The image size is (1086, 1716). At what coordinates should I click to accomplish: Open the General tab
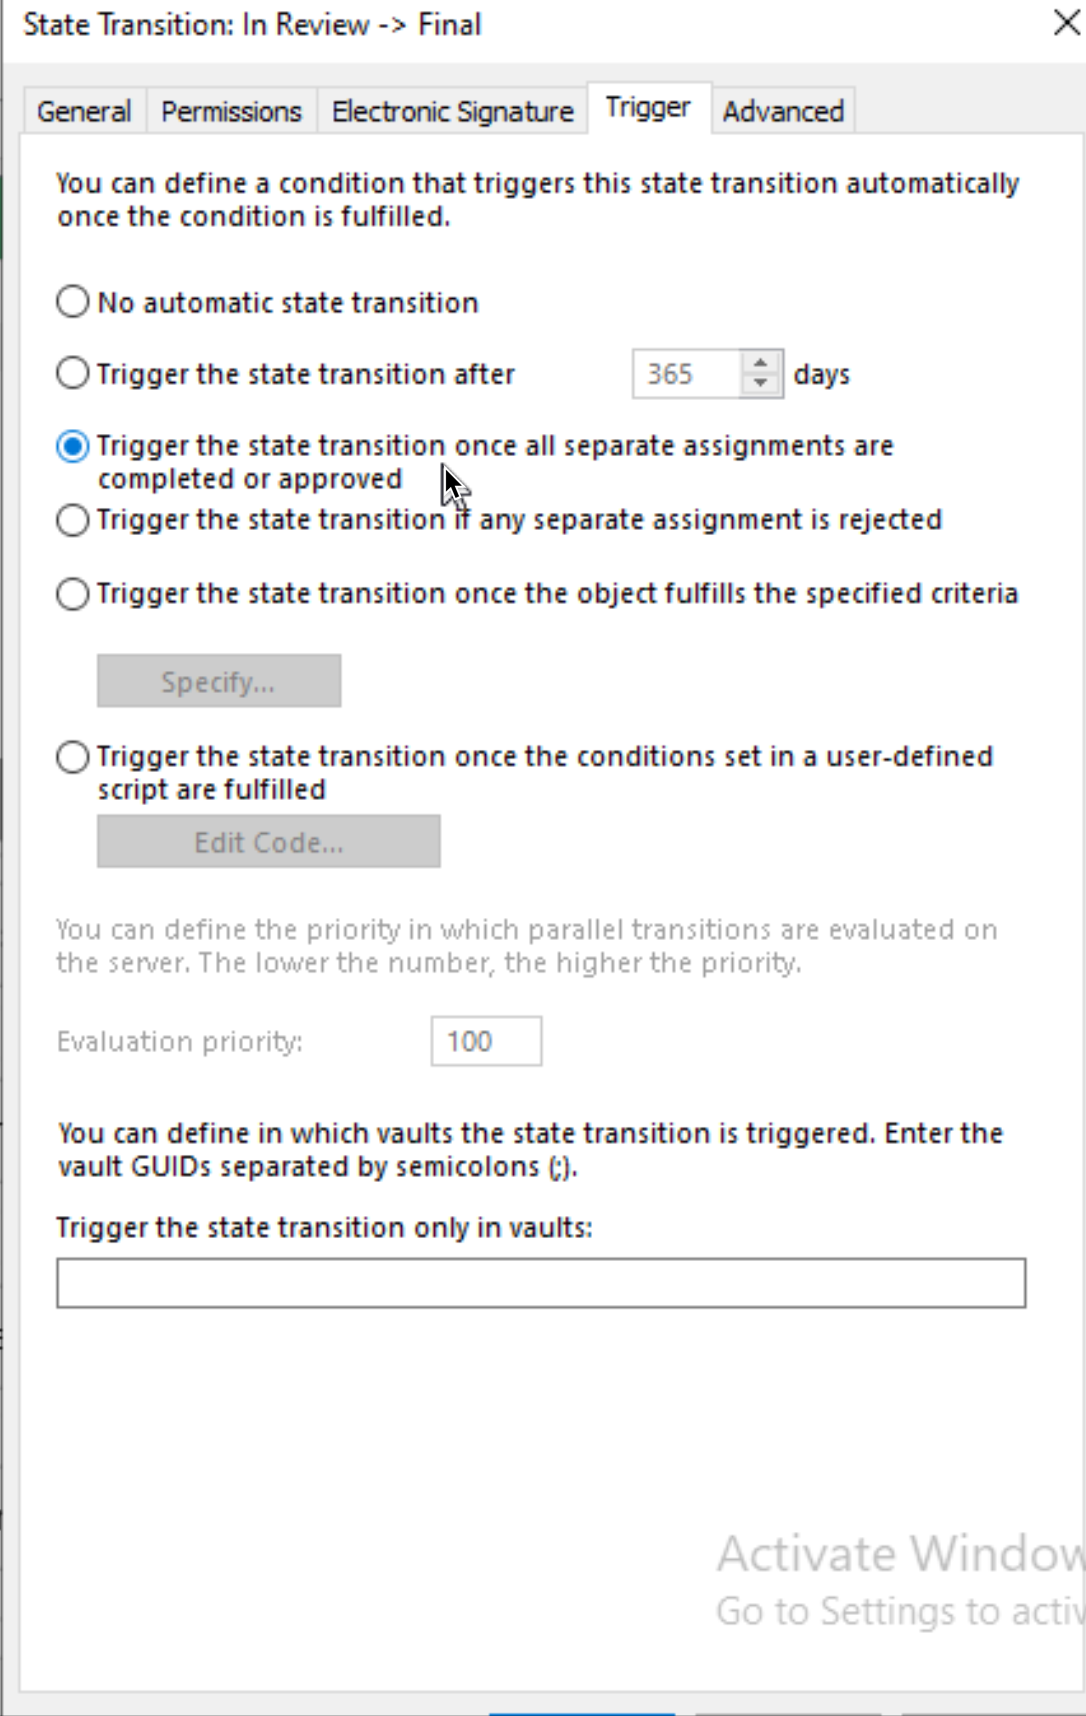84,111
